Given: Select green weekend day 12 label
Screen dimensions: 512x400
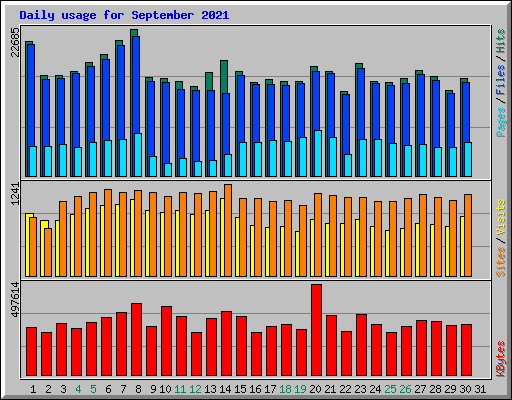Looking at the screenshot, I should pyautogui.click(x=195, y=389).
